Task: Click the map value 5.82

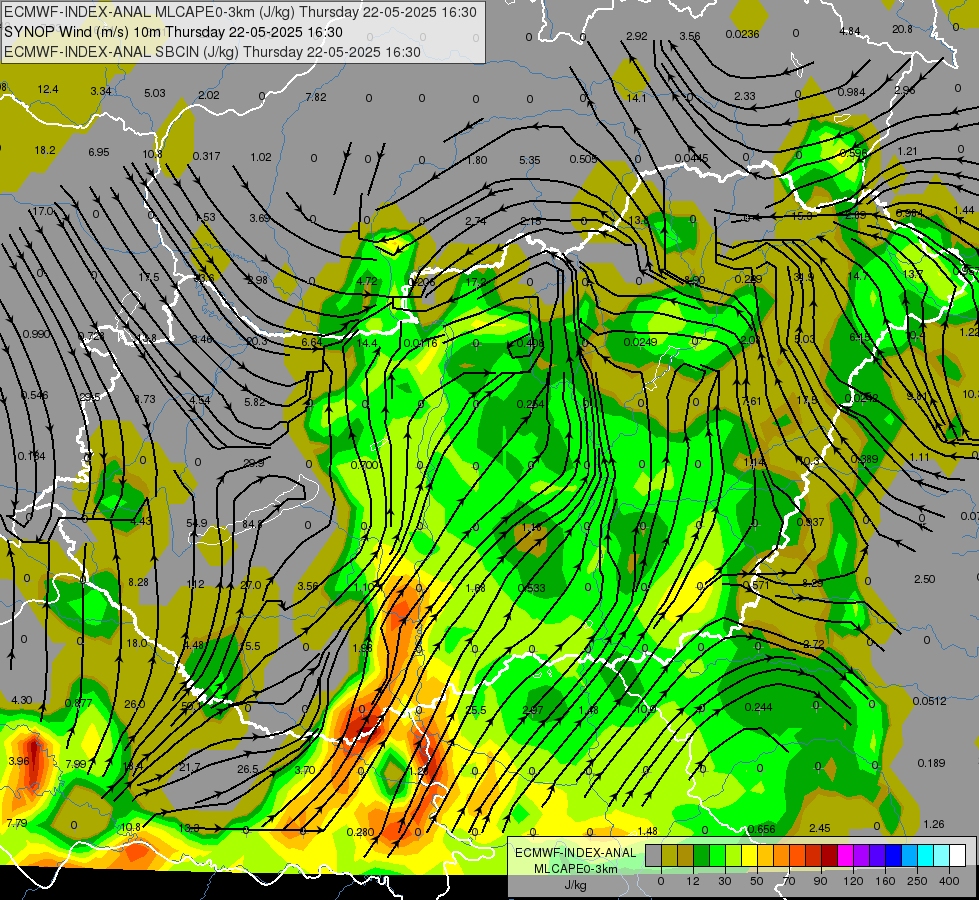Action: pyautogui.click(x=255, y=402)
